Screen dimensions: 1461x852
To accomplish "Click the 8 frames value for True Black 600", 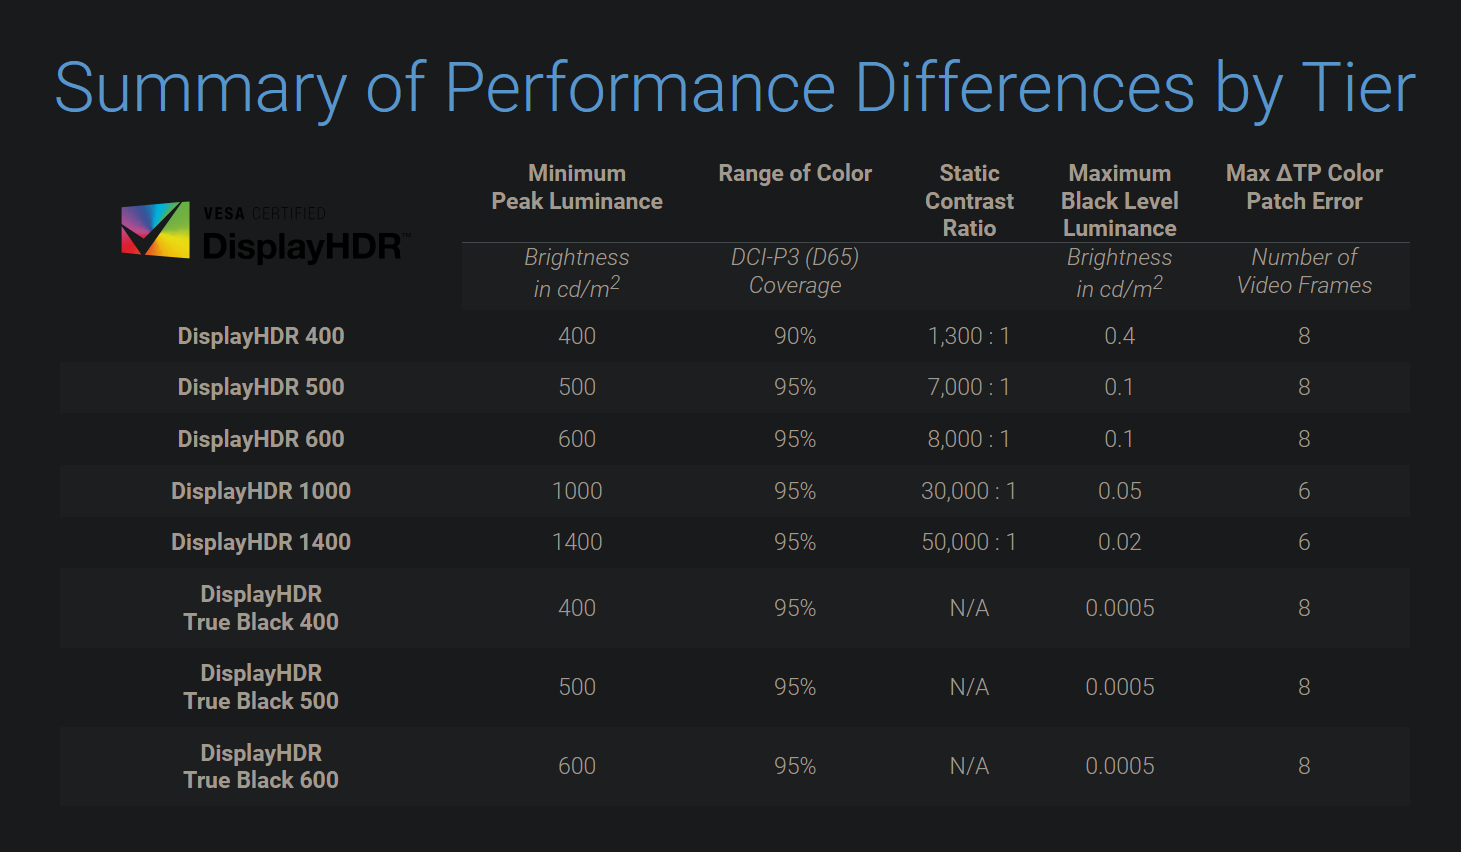I will click(x=1304, y=766).
